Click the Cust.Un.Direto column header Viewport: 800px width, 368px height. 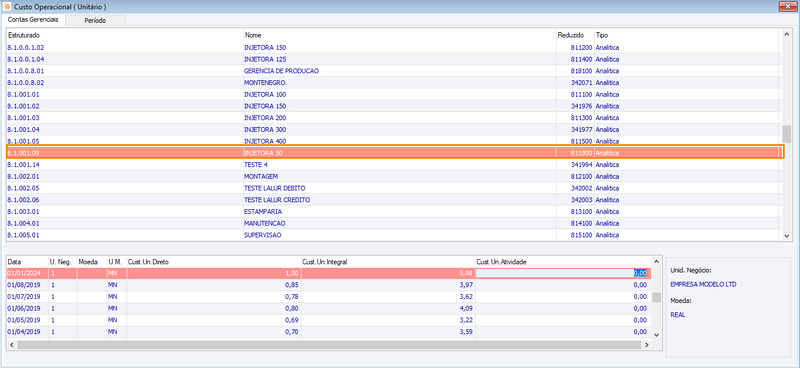[214, 262]
